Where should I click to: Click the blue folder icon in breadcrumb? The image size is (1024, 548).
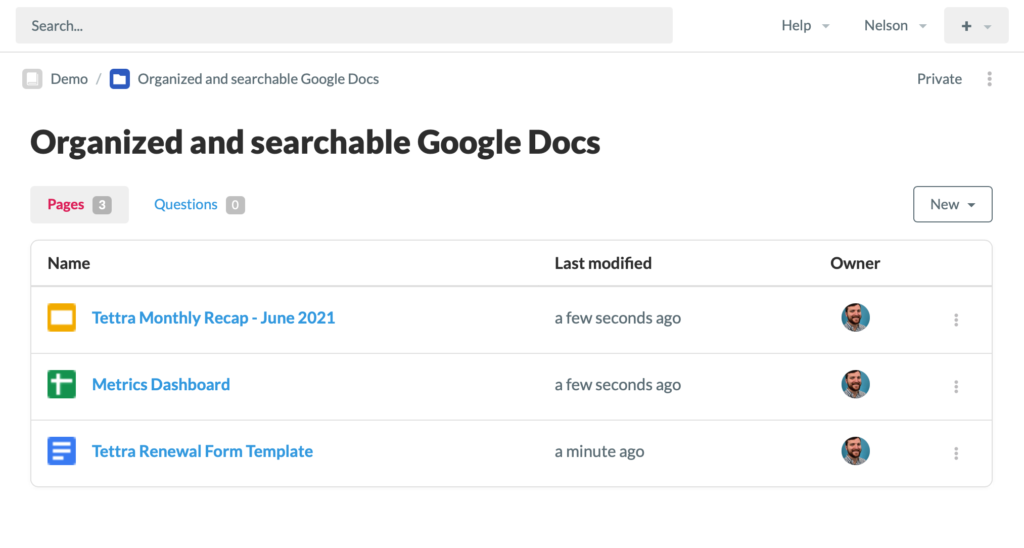coord(120,79)
